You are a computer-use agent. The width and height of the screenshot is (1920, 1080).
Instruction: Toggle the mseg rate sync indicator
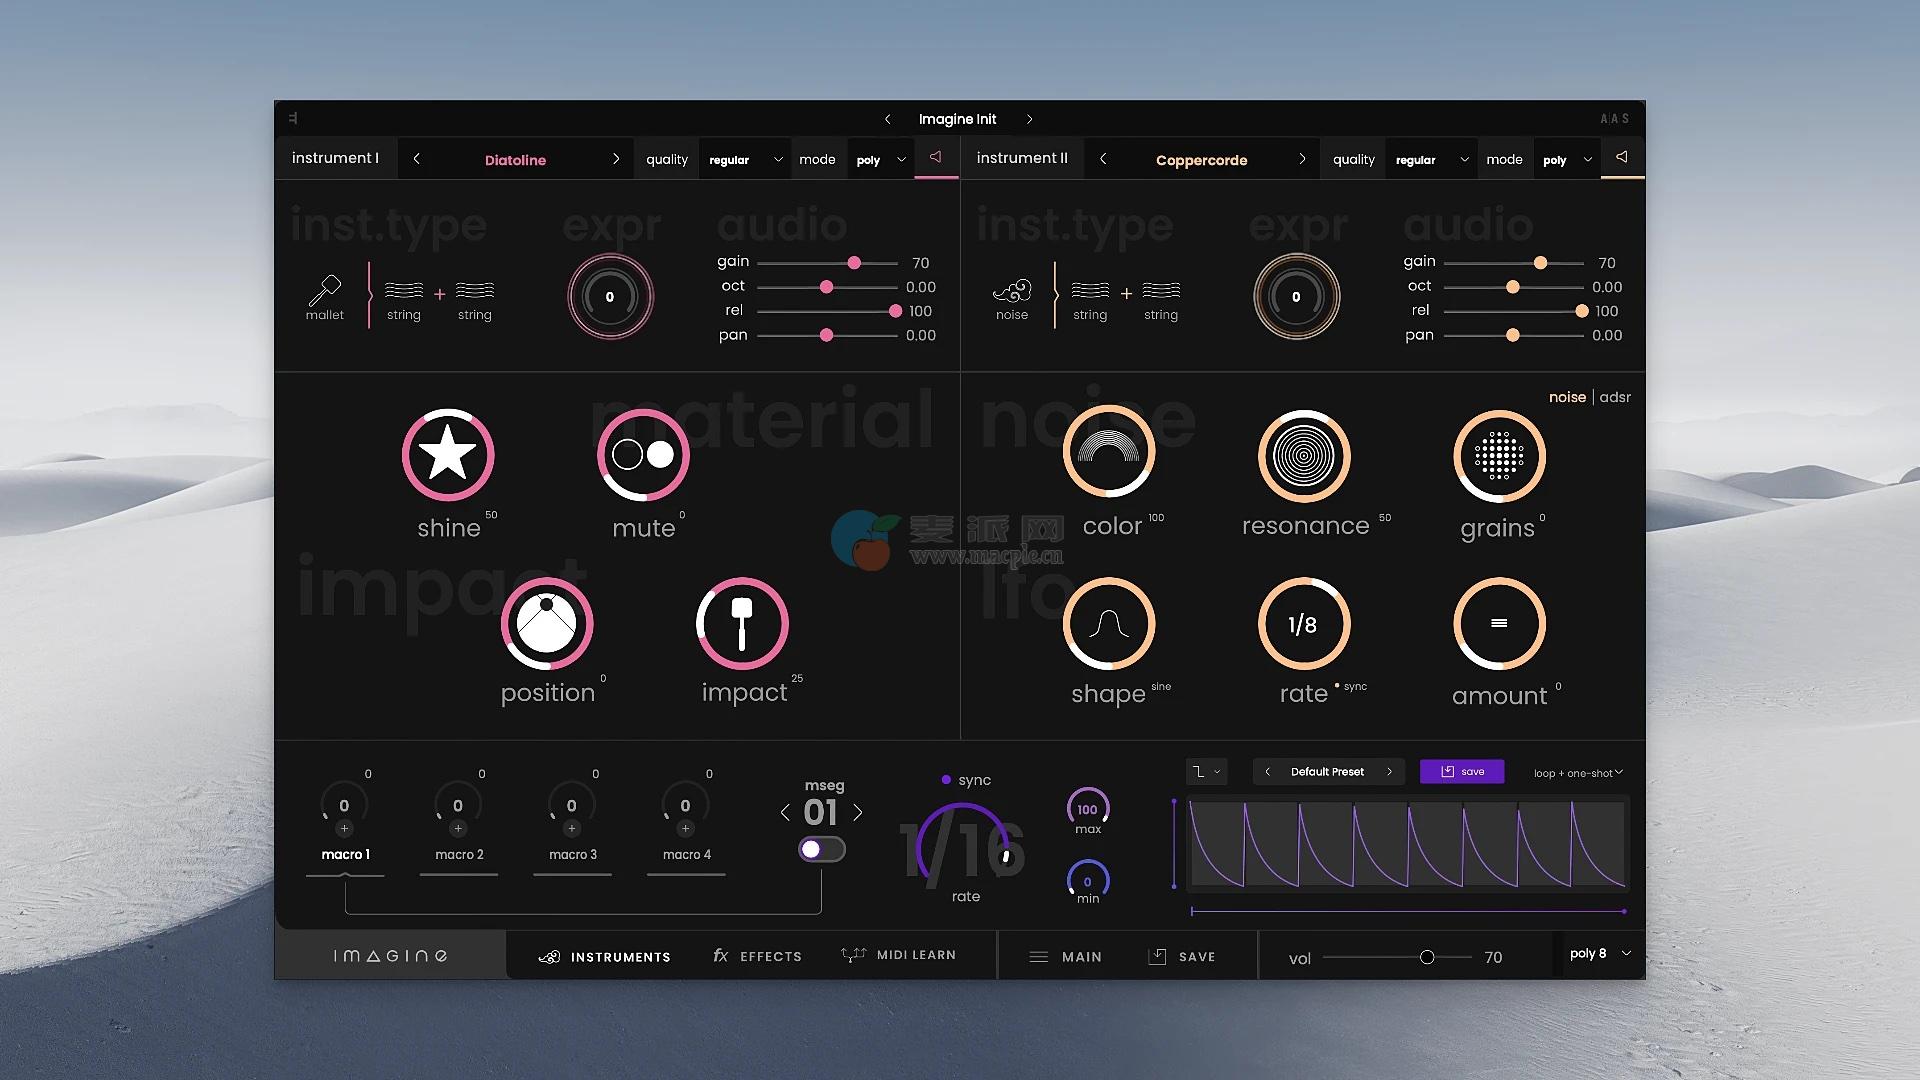(x=946, y=780)
